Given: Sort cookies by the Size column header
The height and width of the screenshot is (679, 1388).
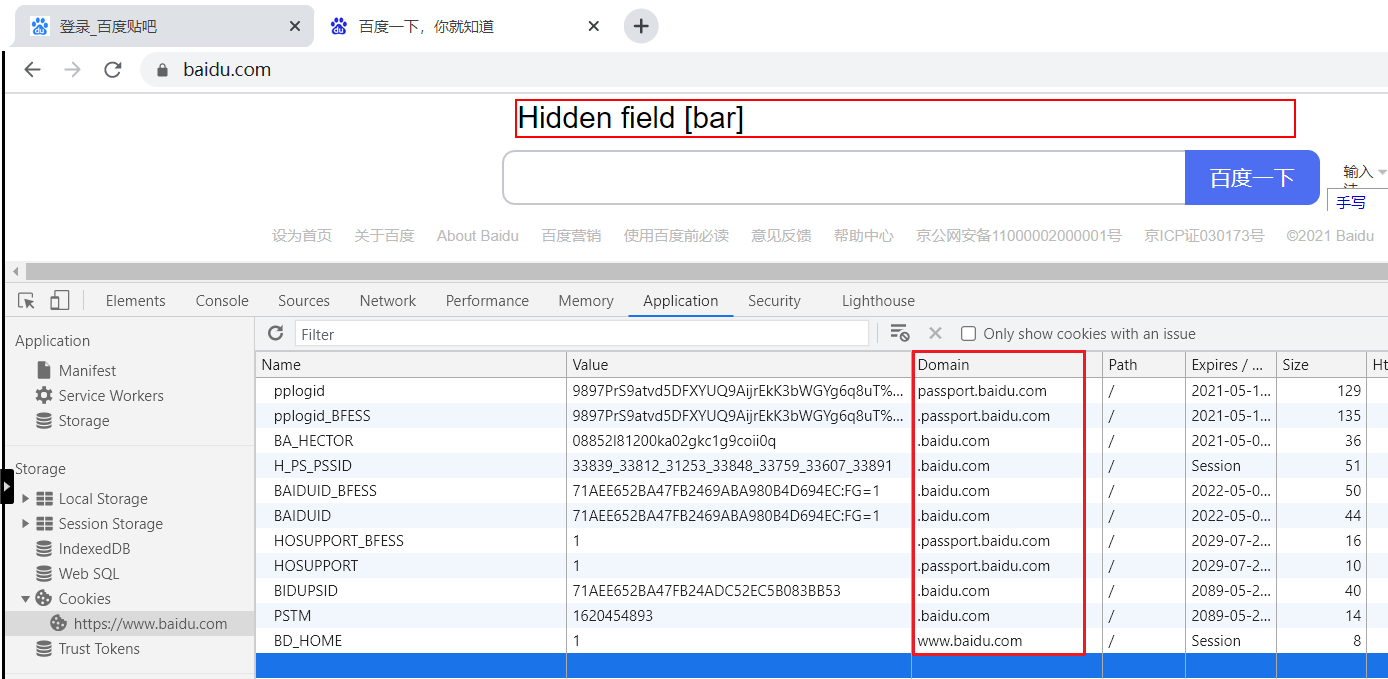Looking at the screenshot, I should tap(1320, 364).
